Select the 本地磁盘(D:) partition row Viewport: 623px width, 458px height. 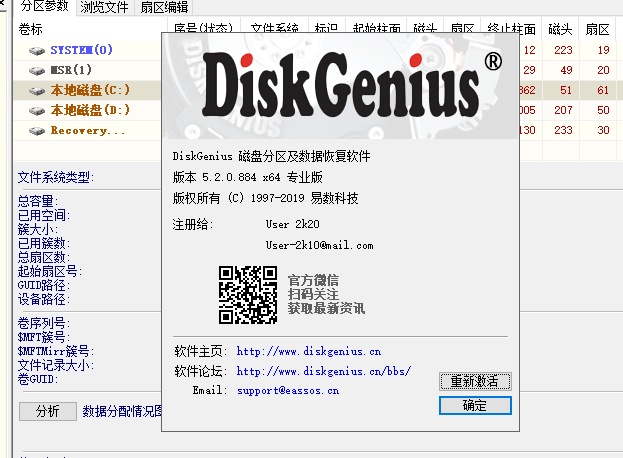click(x=87, y=110)
